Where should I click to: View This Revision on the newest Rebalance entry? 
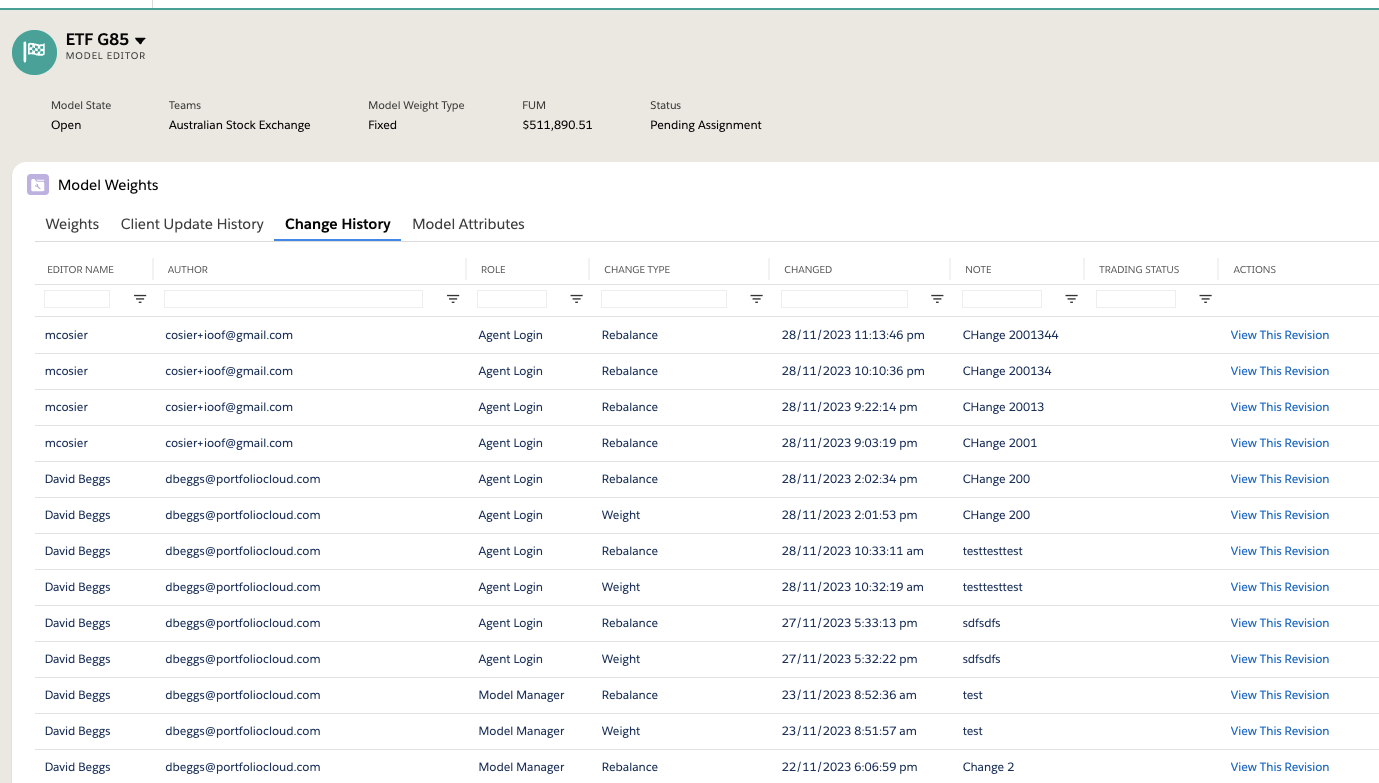pos(1279,334)
